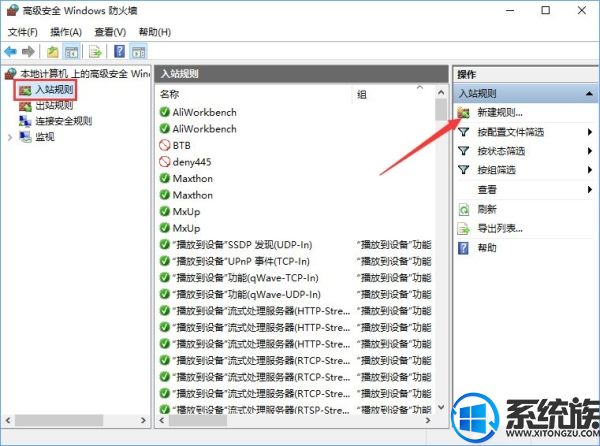Collapse the 入站规则 actions section arrow
Viewport: 600px width, 446px height.
589,94
